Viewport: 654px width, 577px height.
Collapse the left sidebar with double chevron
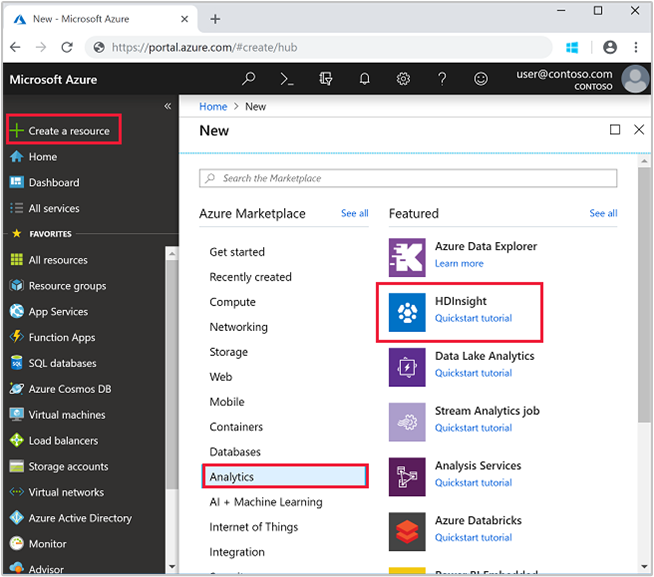tap(168, 106)
